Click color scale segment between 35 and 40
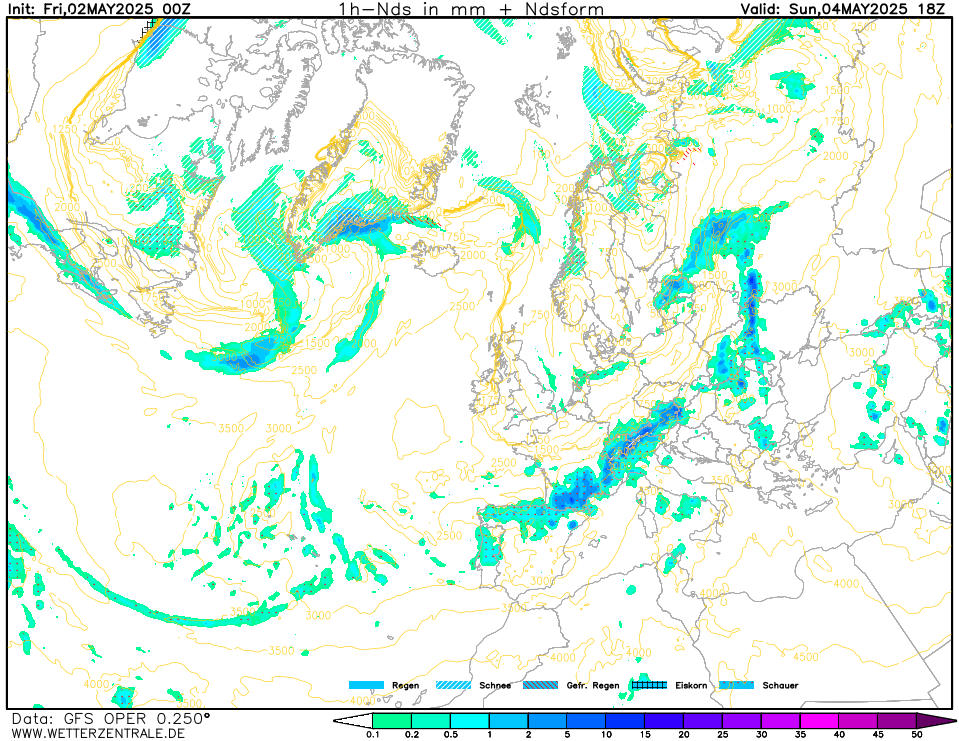Image resolution: width=959 pixels, height=741 pixels. click(820, 720)
